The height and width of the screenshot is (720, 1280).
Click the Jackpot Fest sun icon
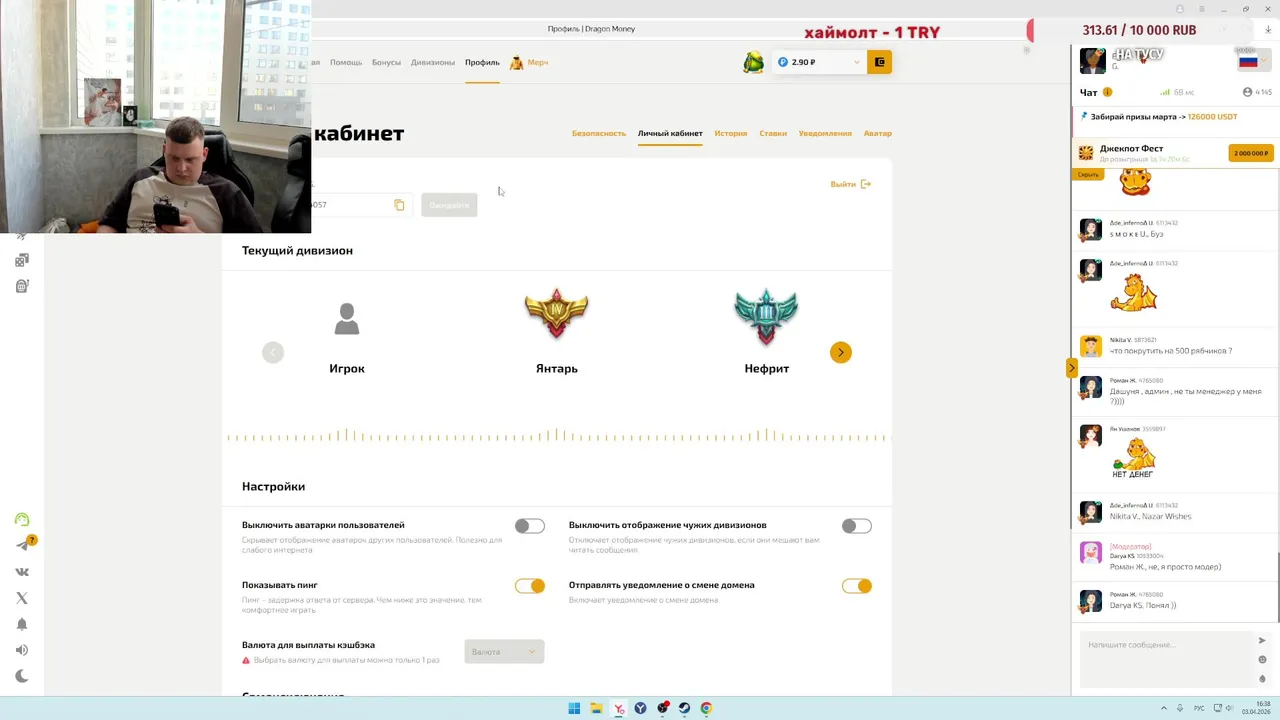(1086, 153)
